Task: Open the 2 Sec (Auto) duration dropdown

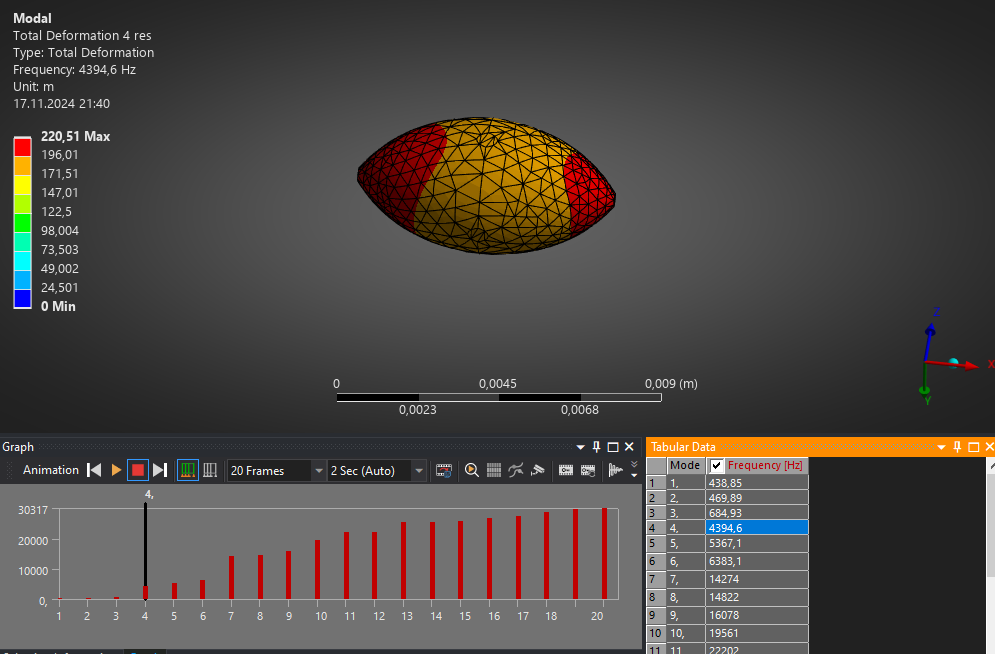Action: pyautogui.click(x=418, y=471)
